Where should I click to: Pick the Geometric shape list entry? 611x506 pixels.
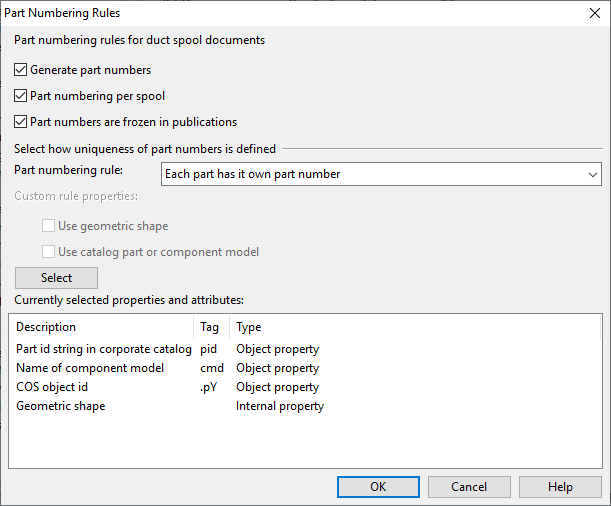(x=60, y=406)
